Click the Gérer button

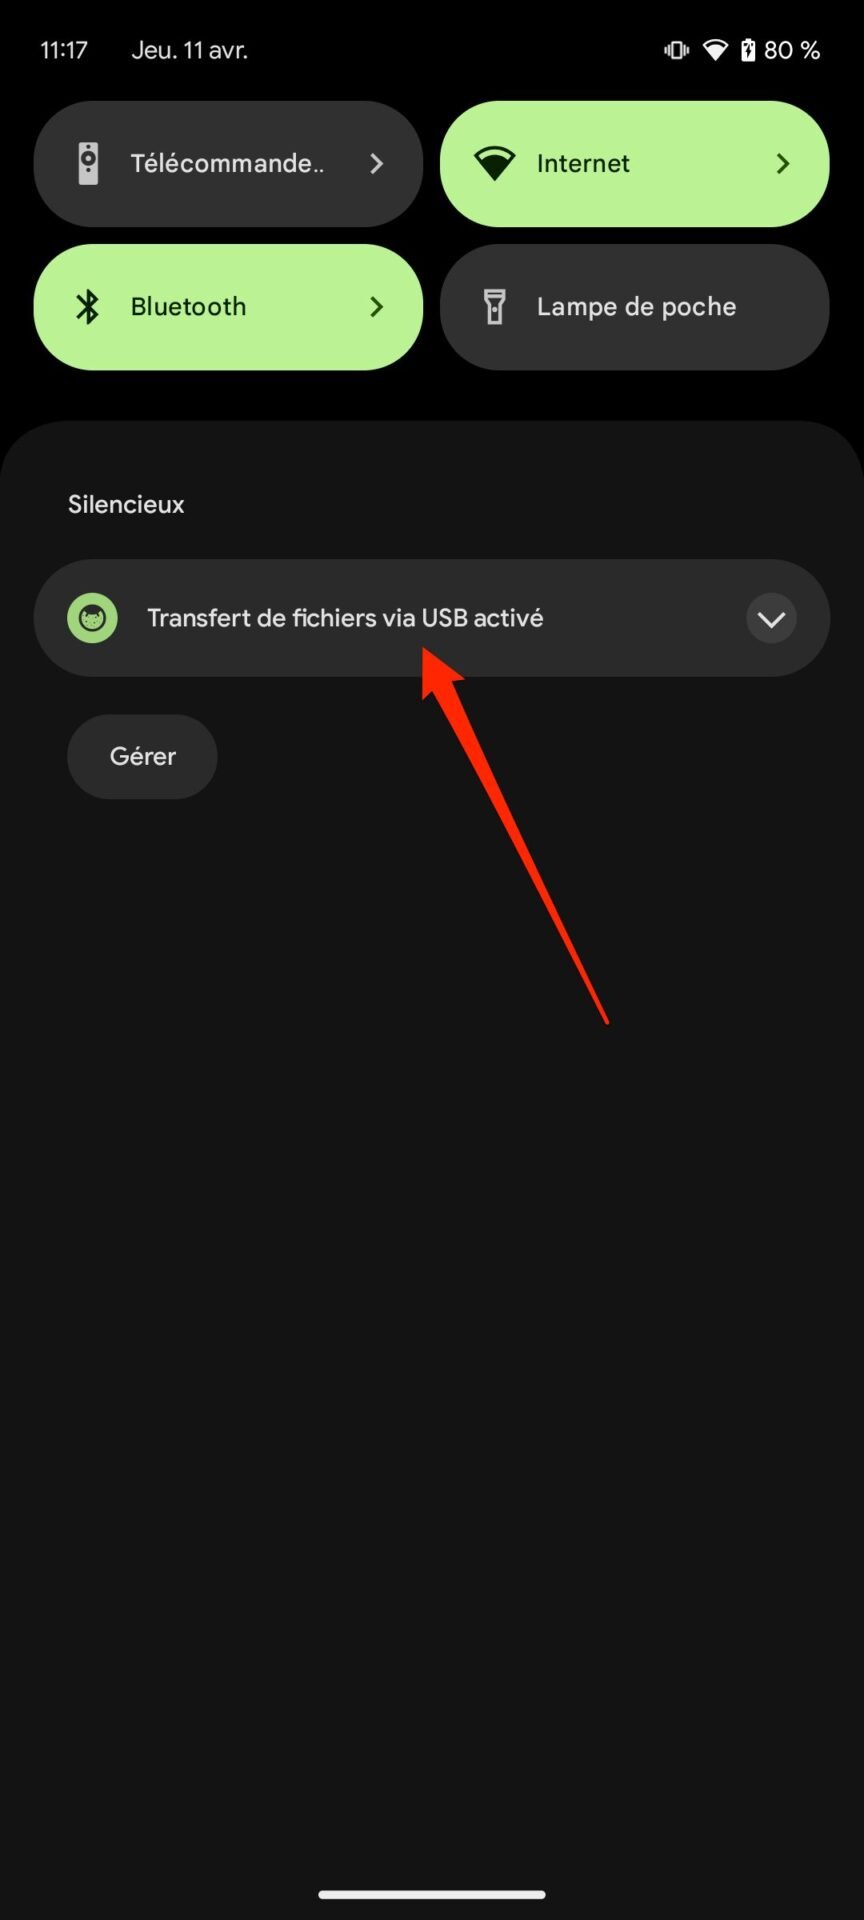(x=142, y=756)
